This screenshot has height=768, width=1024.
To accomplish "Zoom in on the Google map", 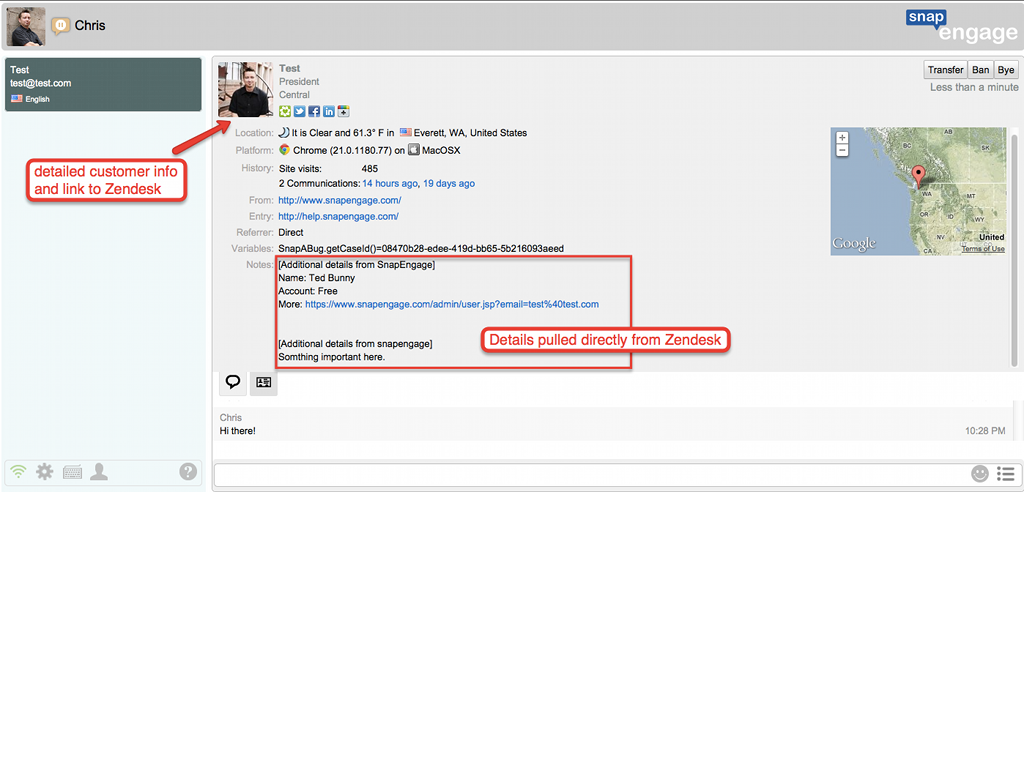I will (842, 138).
